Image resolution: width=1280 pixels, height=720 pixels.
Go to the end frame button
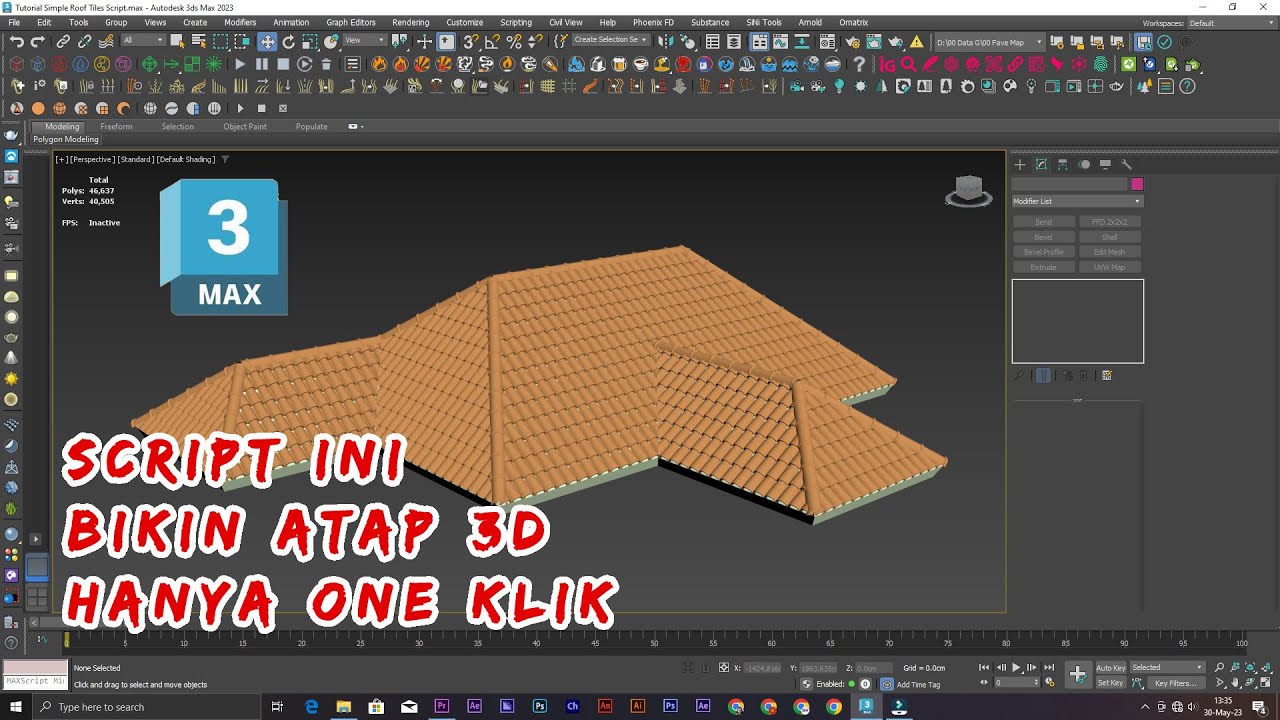pos(1049,667)
